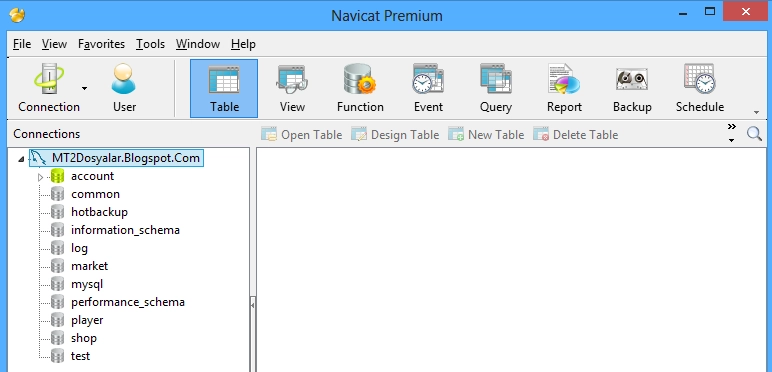
Task: Click the performance_schema database icon
Action: click(x=58, y=302)
